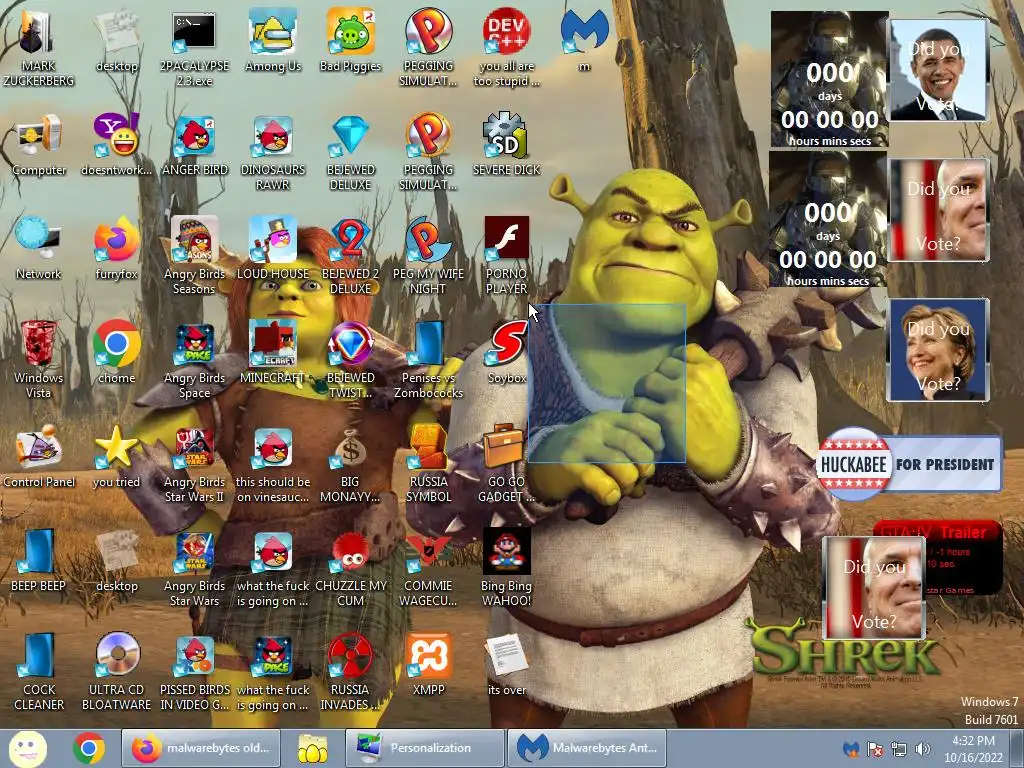Open the Among Us shortcut
The height and width of the screenshot is (768, 1024).
[272, 41]
